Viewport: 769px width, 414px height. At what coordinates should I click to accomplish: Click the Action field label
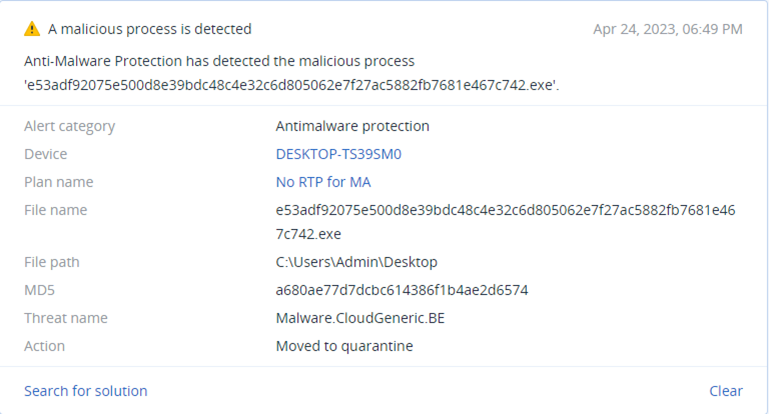44,346
